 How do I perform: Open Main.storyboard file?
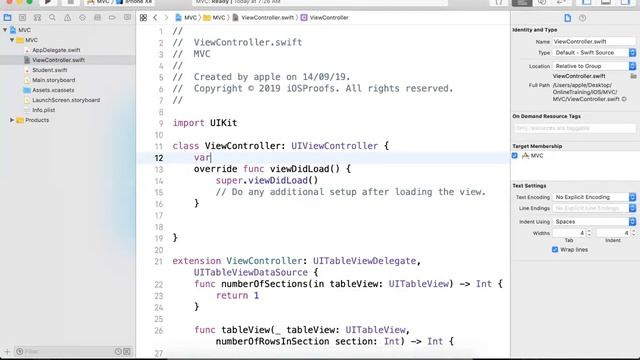click(x=53, y=80)
